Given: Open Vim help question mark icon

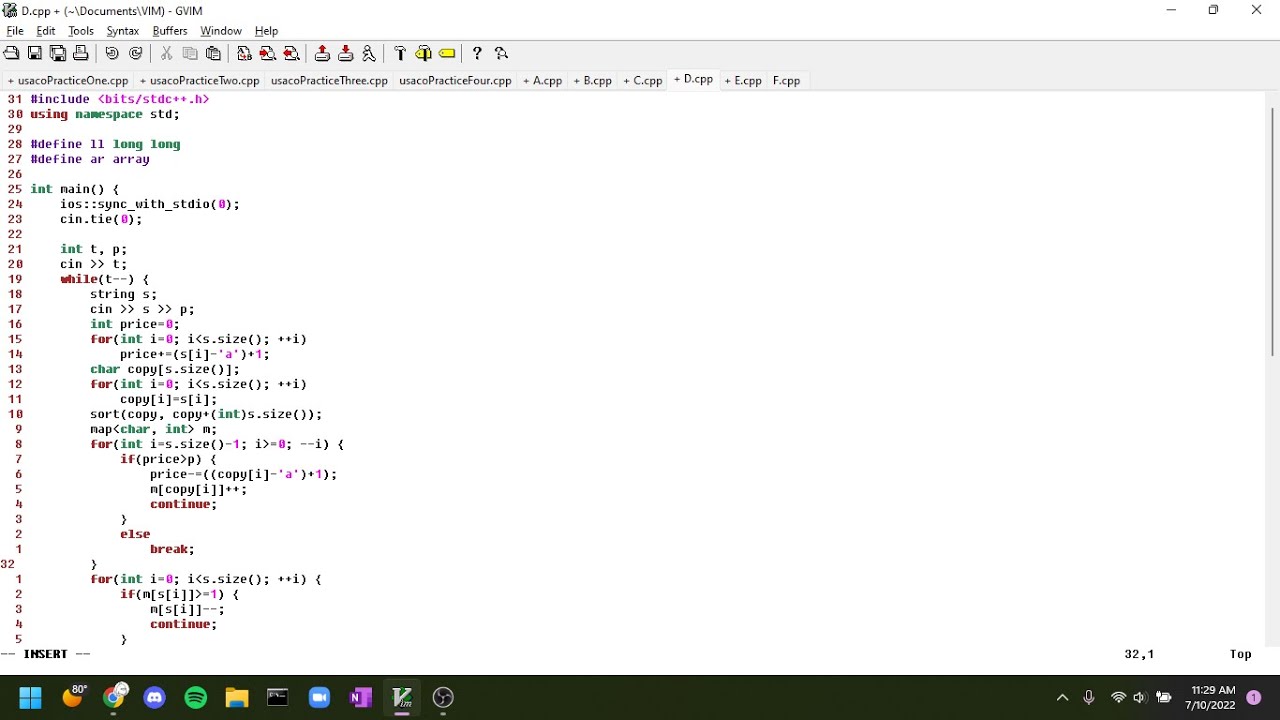Looking at the screenshot, I should pyautogui.click(x=477, y=53).
